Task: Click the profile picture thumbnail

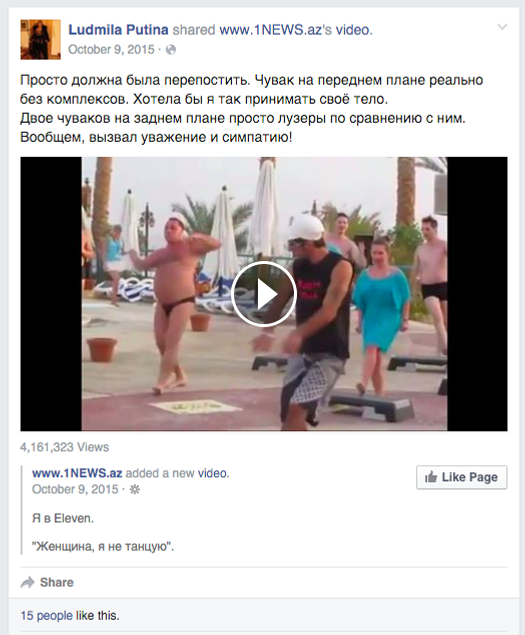Action: point(41,40)
